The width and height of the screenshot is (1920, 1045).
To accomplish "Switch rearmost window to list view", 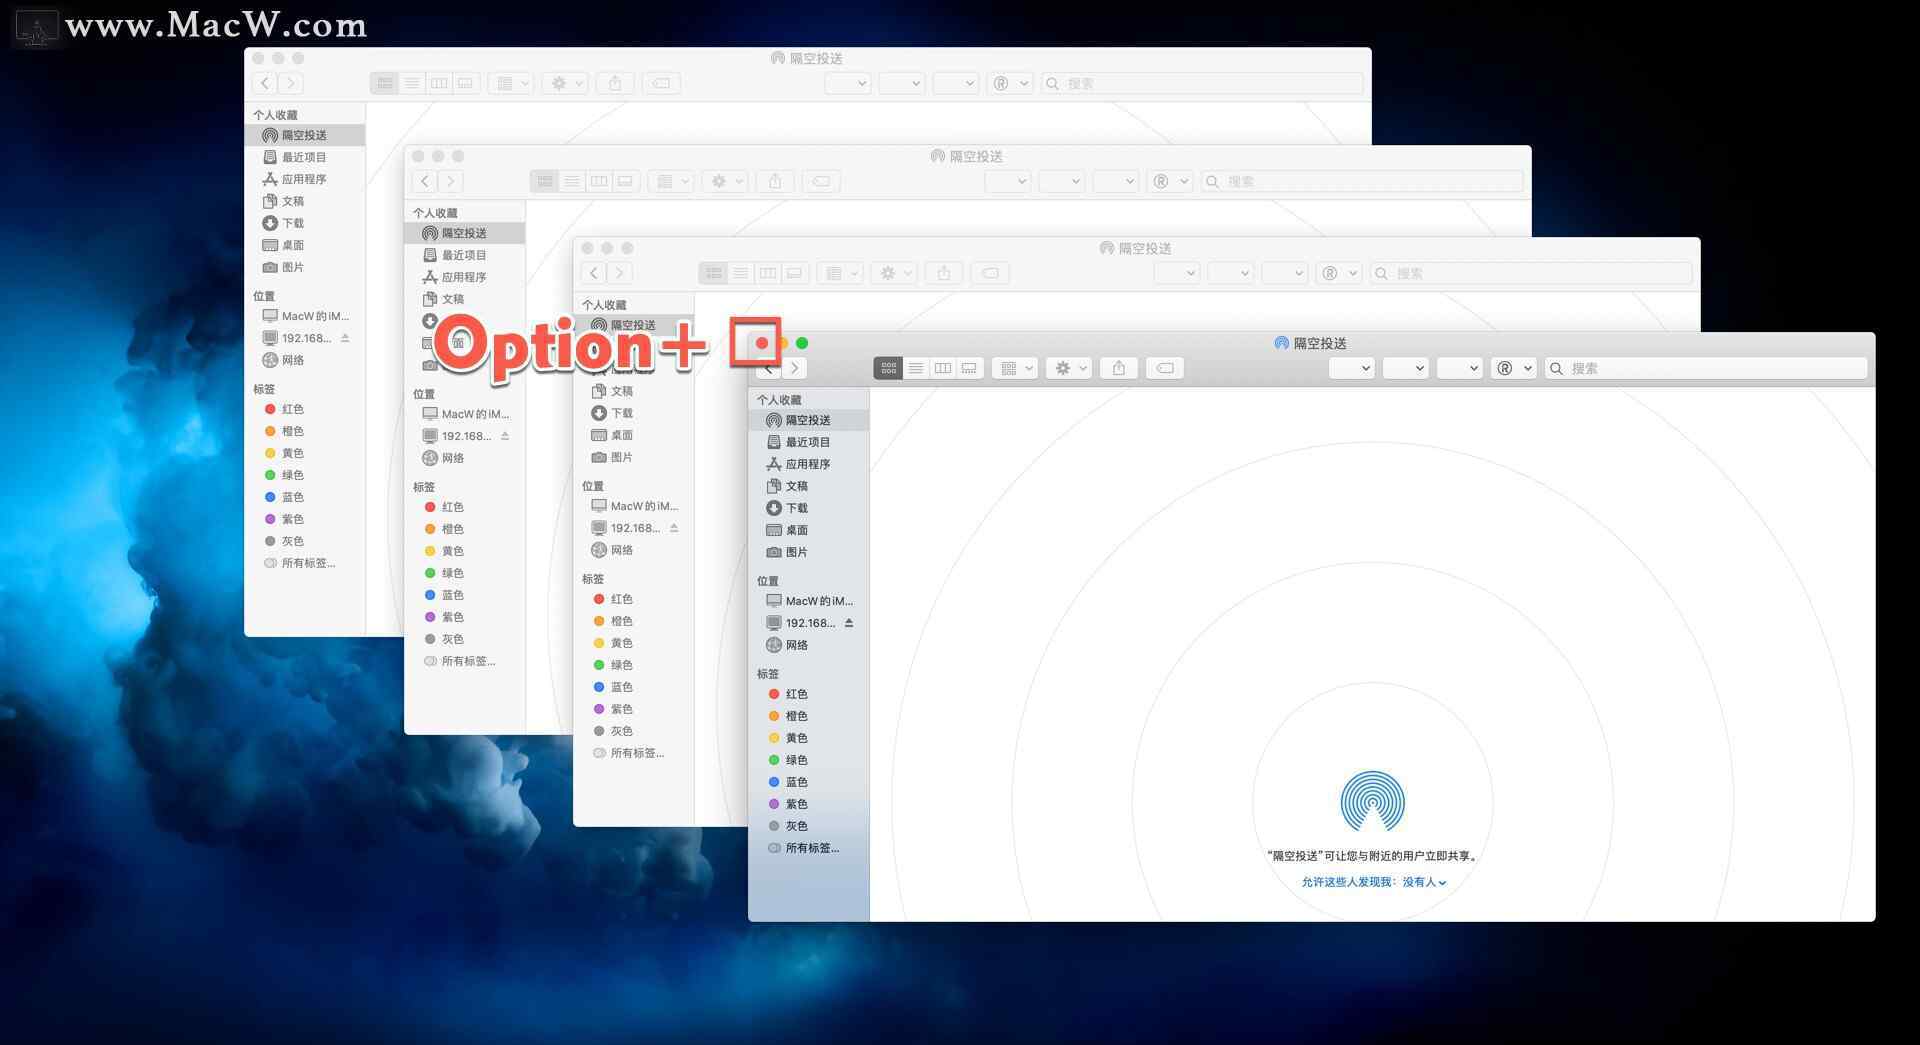I will pos(411,83).
